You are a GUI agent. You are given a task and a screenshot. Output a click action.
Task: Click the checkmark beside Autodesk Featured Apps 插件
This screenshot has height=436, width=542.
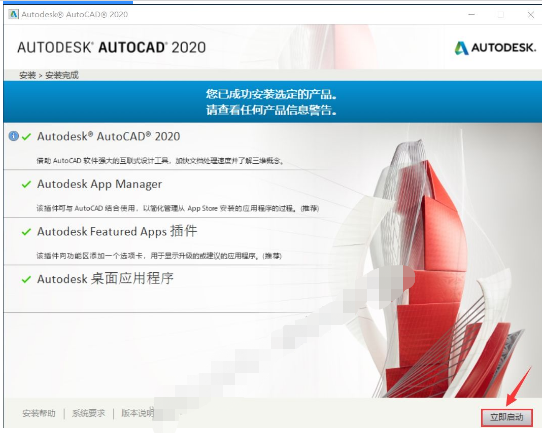coord(26,232)
